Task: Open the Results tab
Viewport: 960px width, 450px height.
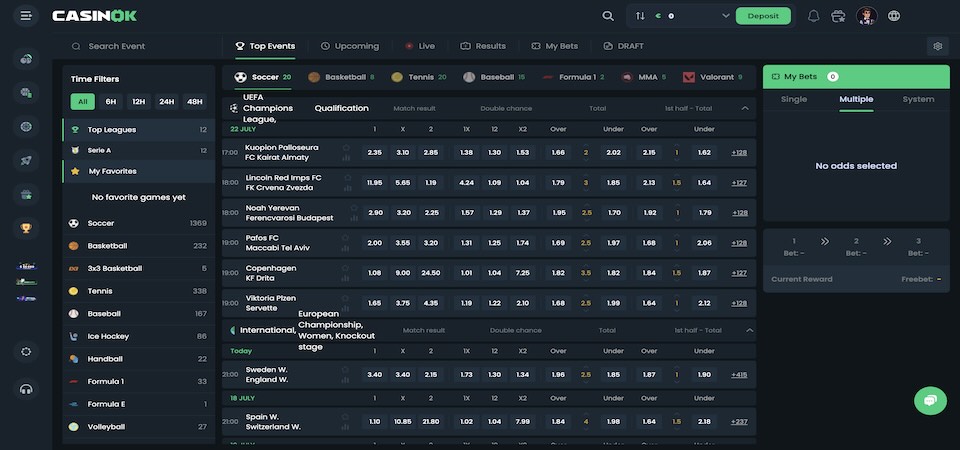Action: (x=483, y=46)
